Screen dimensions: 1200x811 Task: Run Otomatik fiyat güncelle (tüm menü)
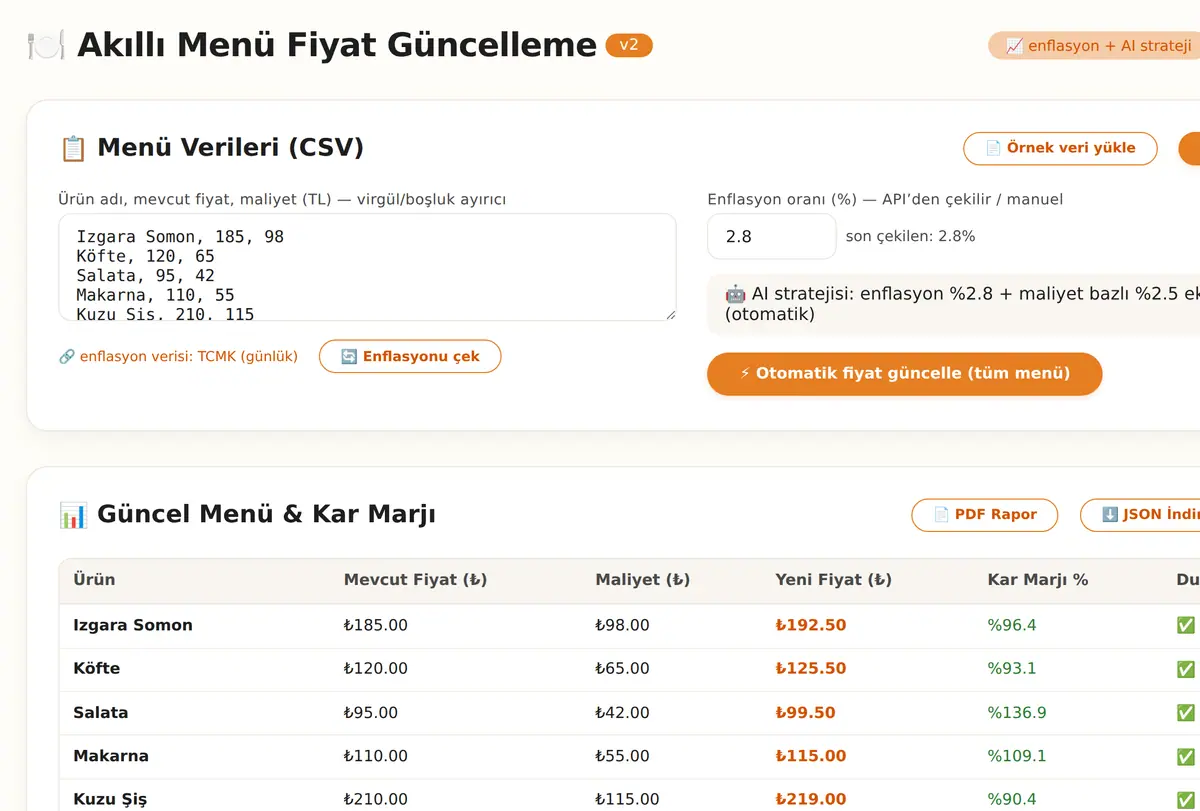(905, 374)
